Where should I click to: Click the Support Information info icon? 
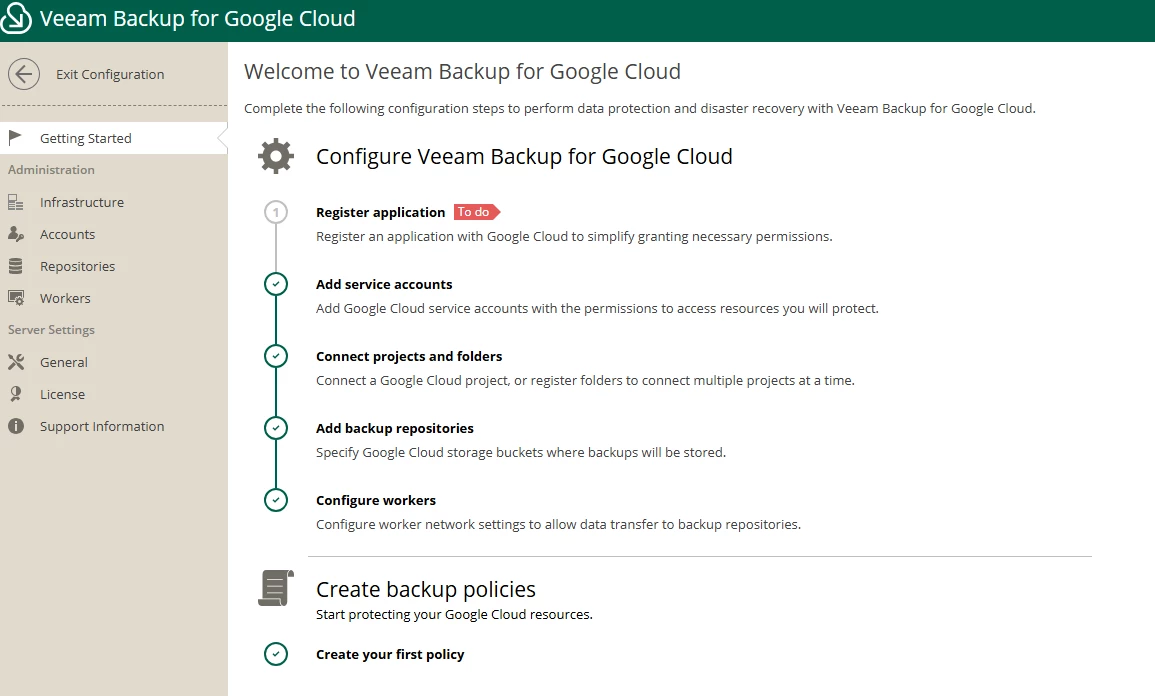pyautogui.click(x=15, y=426)
